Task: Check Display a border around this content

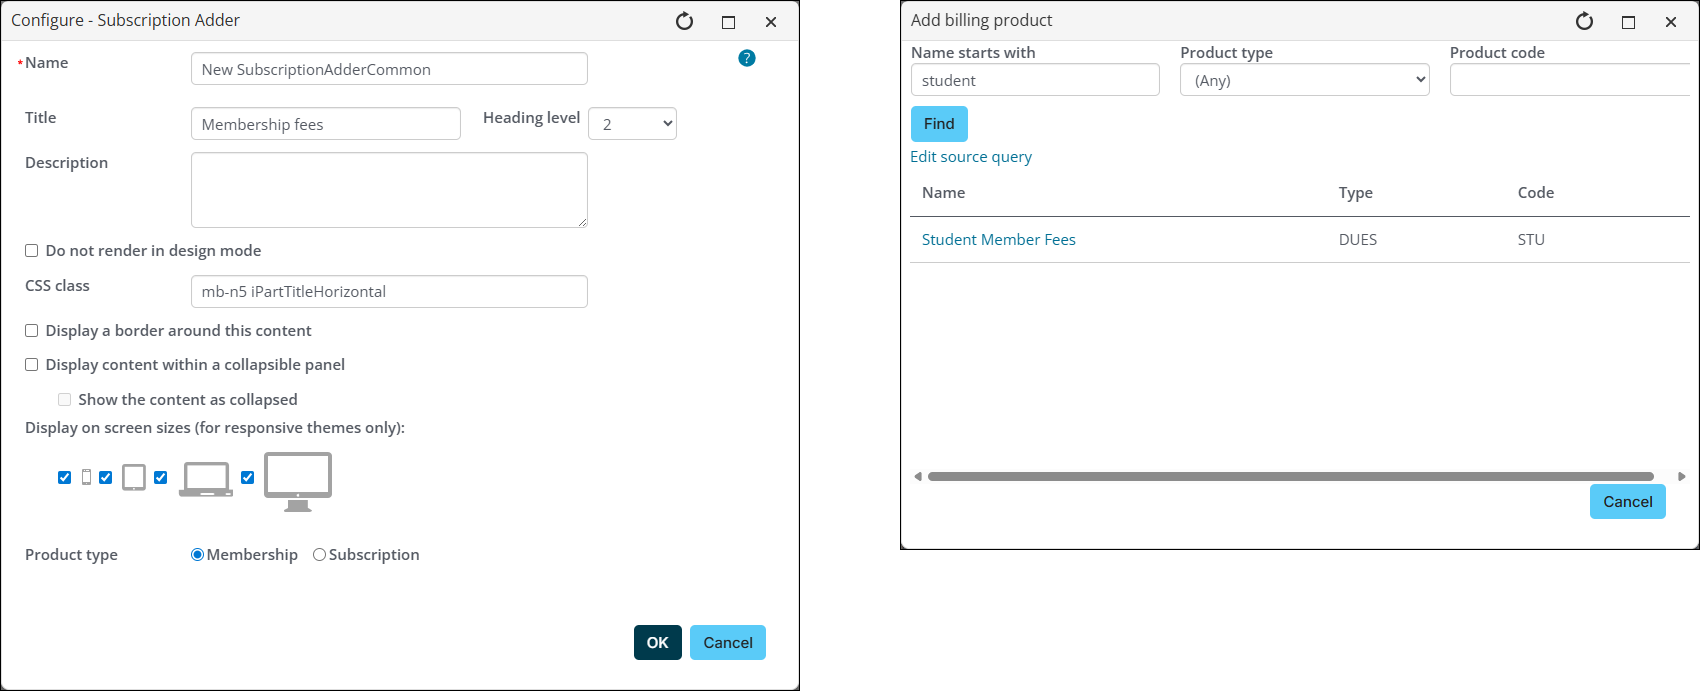Action: [x=32, y=331]
